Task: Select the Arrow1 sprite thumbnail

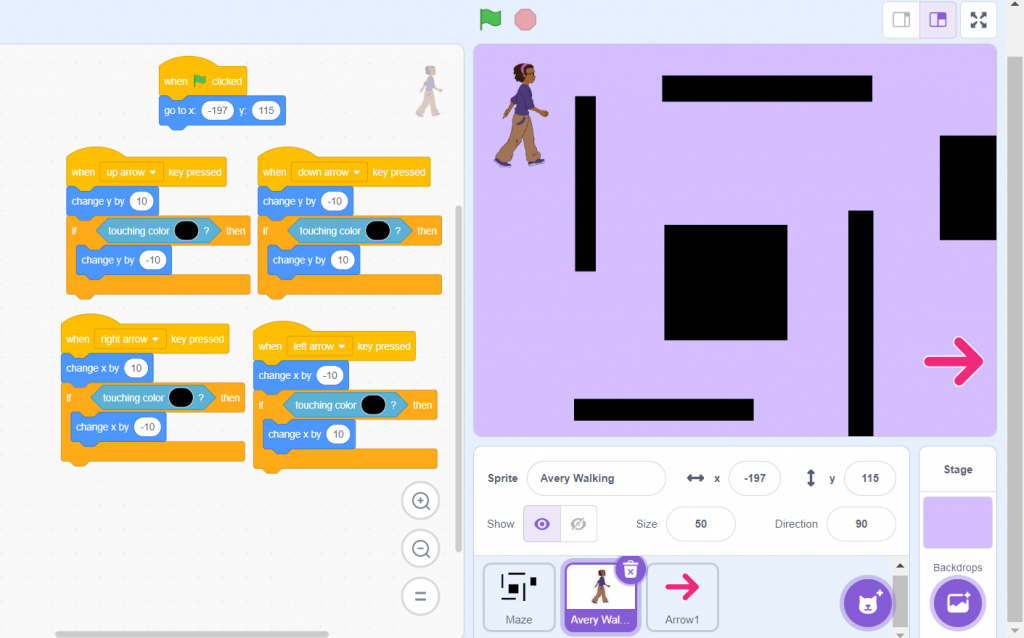Action: pos(682,597)
